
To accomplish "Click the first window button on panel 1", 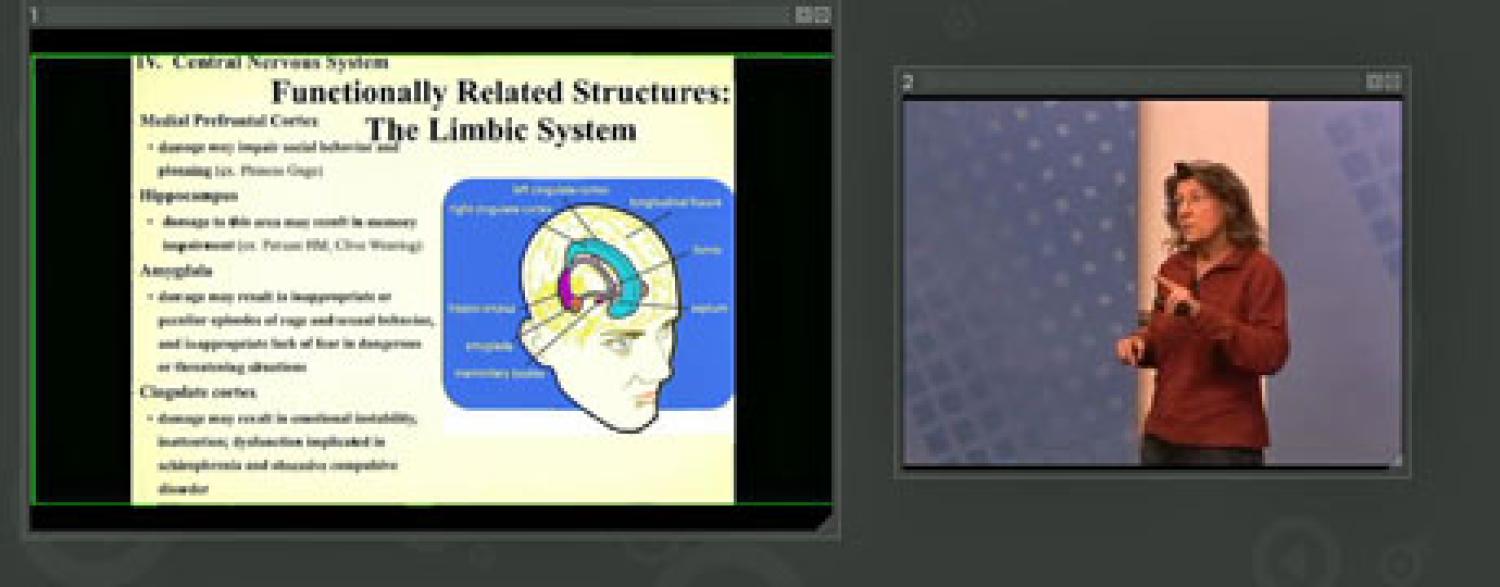I will [803, 15].
